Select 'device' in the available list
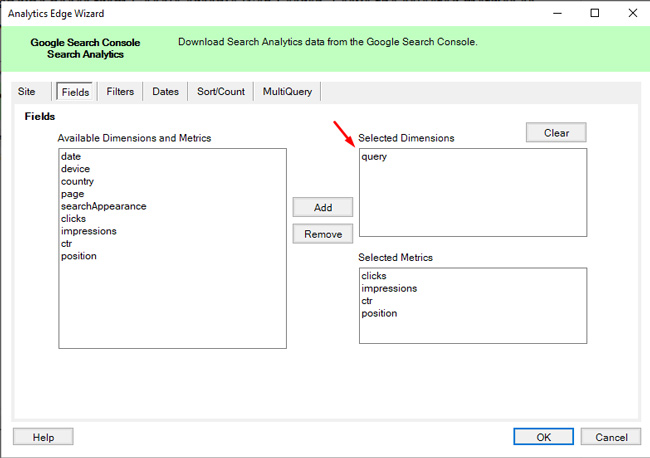The height and width of the screenshot is (458, 650). point(75,169)
